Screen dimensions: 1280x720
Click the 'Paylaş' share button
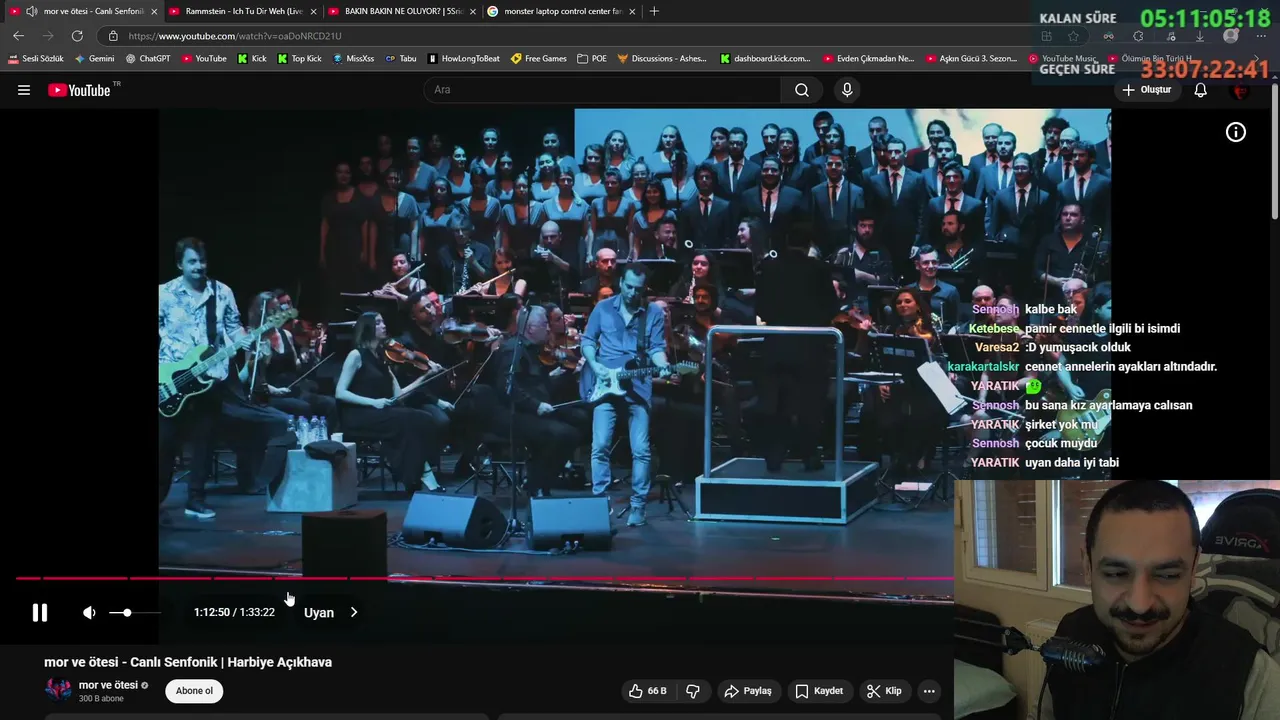(x=748, y=691)
